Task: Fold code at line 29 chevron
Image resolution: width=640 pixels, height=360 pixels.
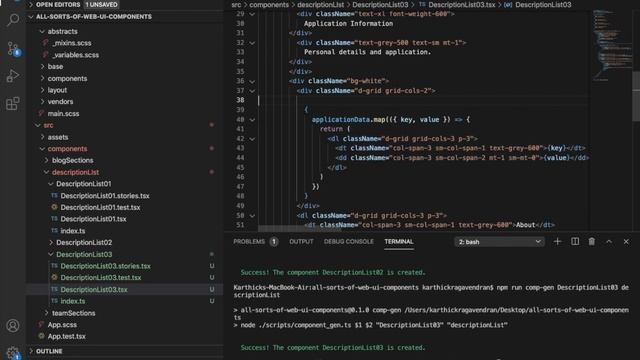Action: pyautogui.click(x=252, y=14)
